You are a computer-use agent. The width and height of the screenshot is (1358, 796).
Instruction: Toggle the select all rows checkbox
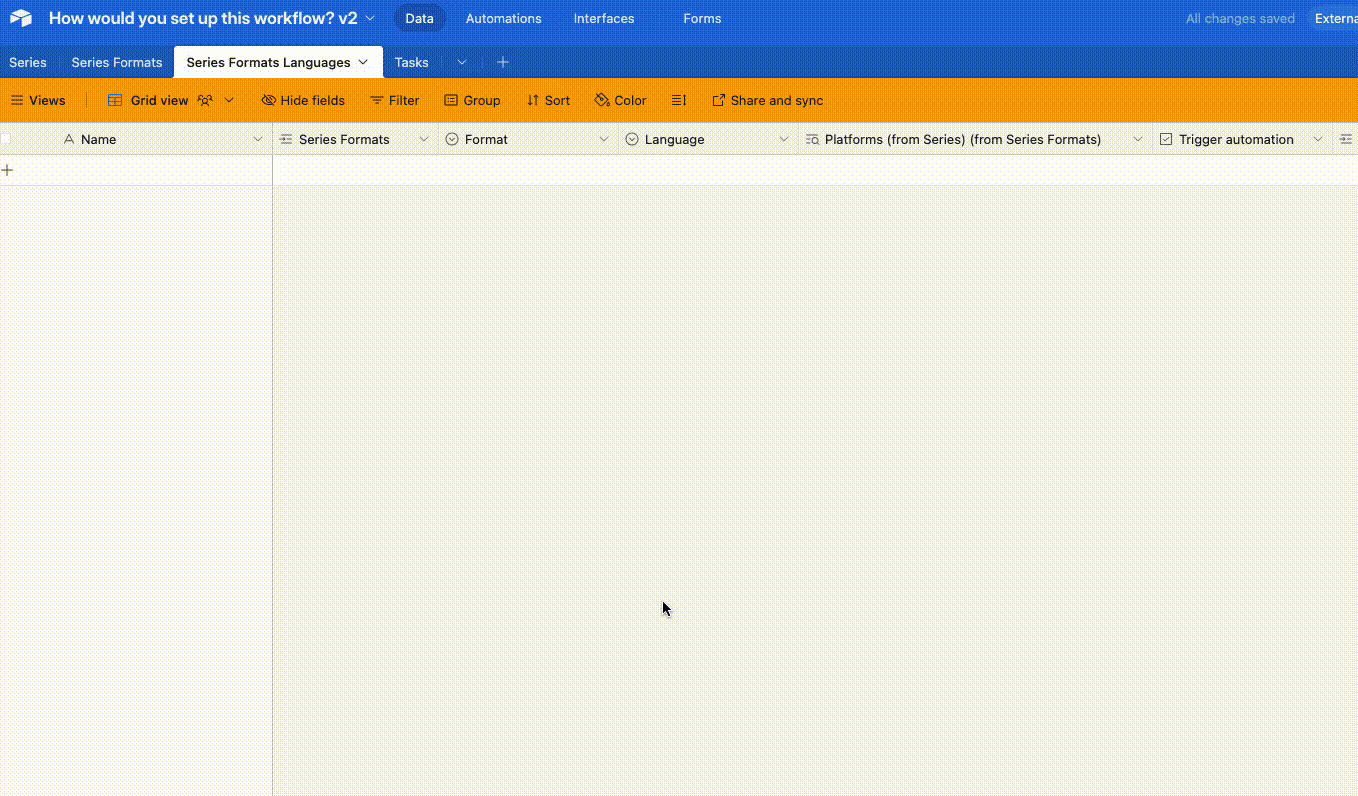click(x=6, y=139)
